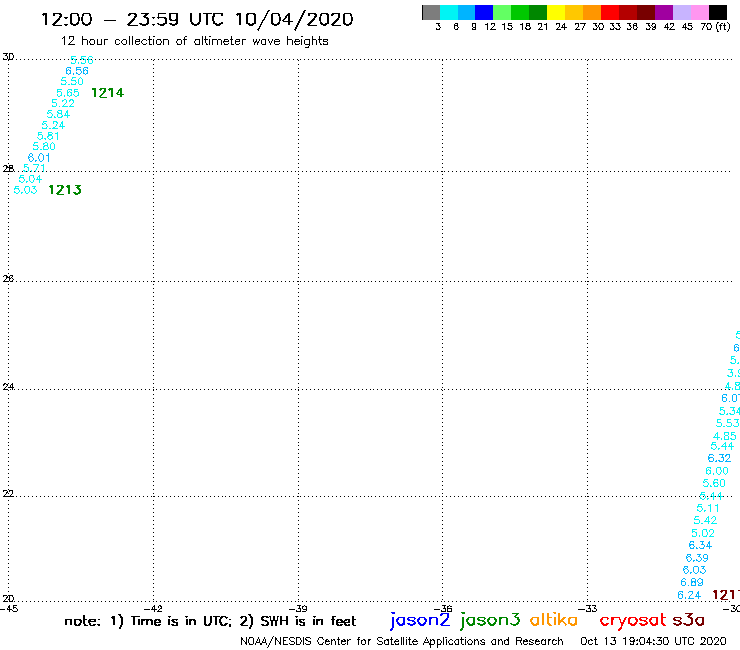The width and height of the screenshot is (740, 650).
Task: Click longitude axis label -45
Action: click(9, 608)
